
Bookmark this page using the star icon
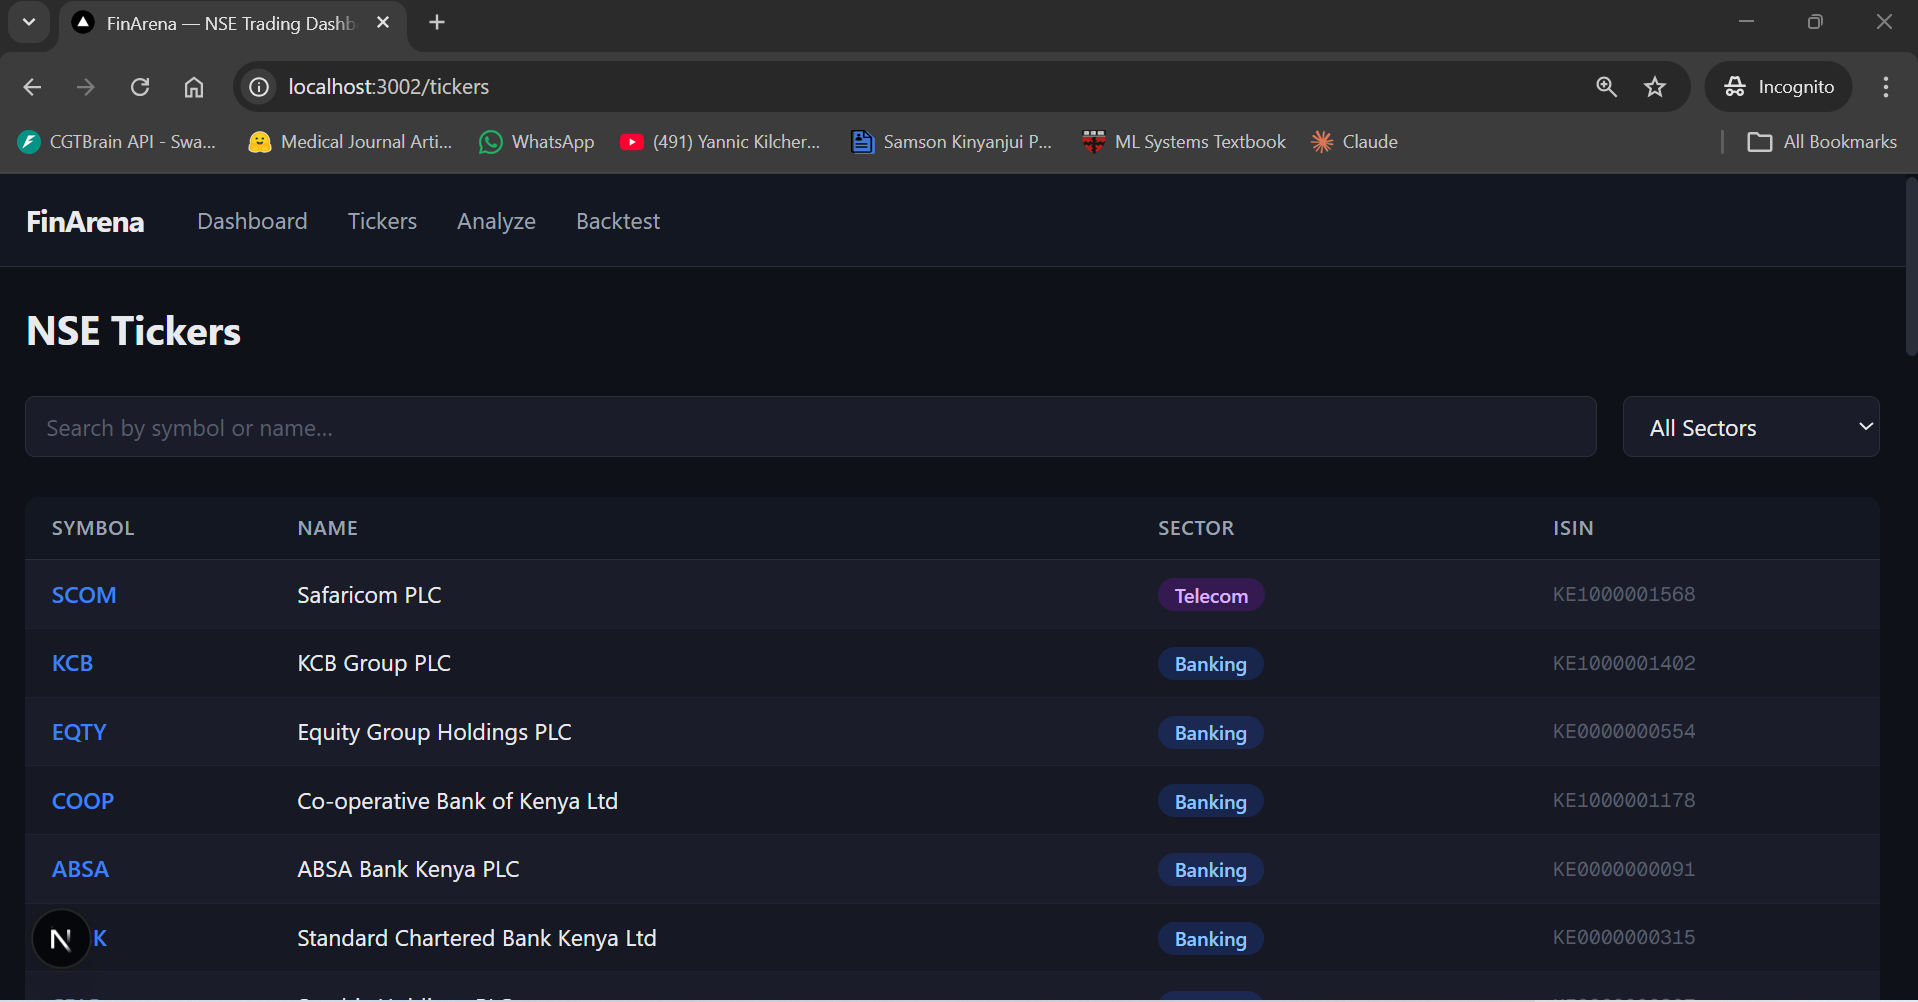click(1655, 87)
